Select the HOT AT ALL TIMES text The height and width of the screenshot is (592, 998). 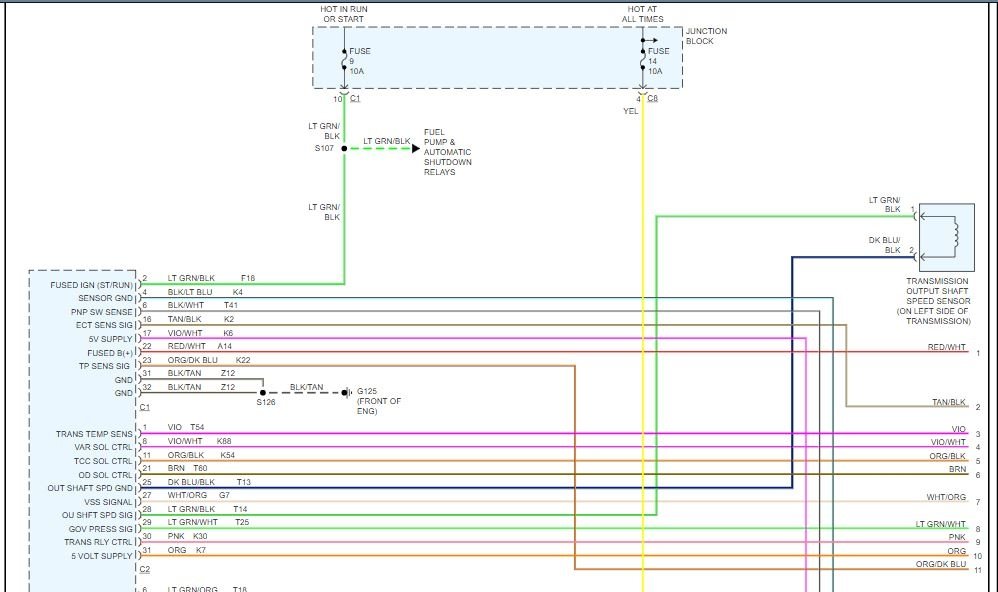tap(642, 14)
